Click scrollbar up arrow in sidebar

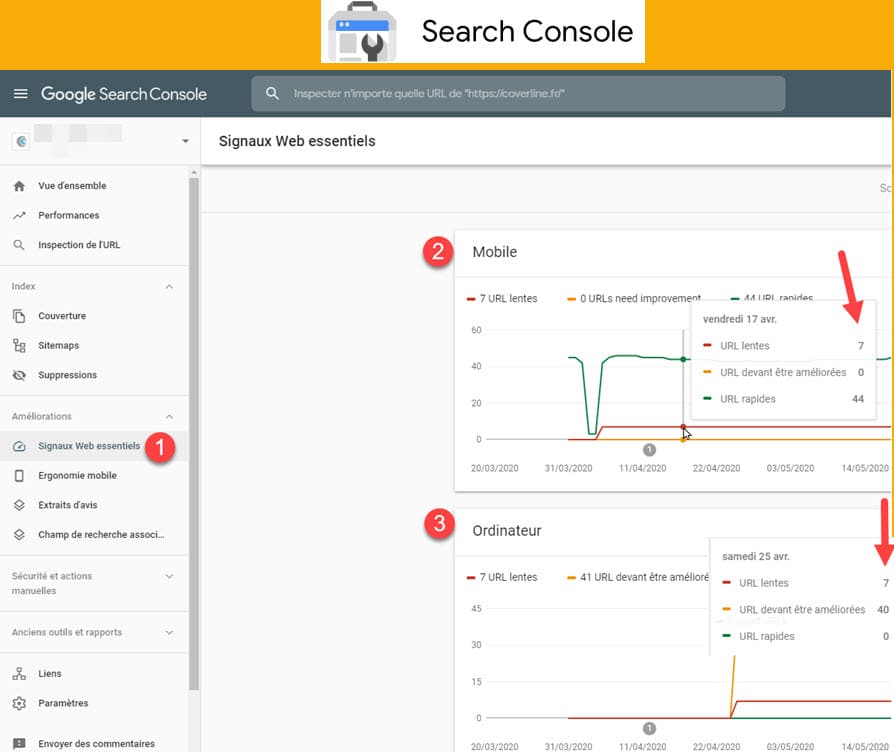point(194,172)
